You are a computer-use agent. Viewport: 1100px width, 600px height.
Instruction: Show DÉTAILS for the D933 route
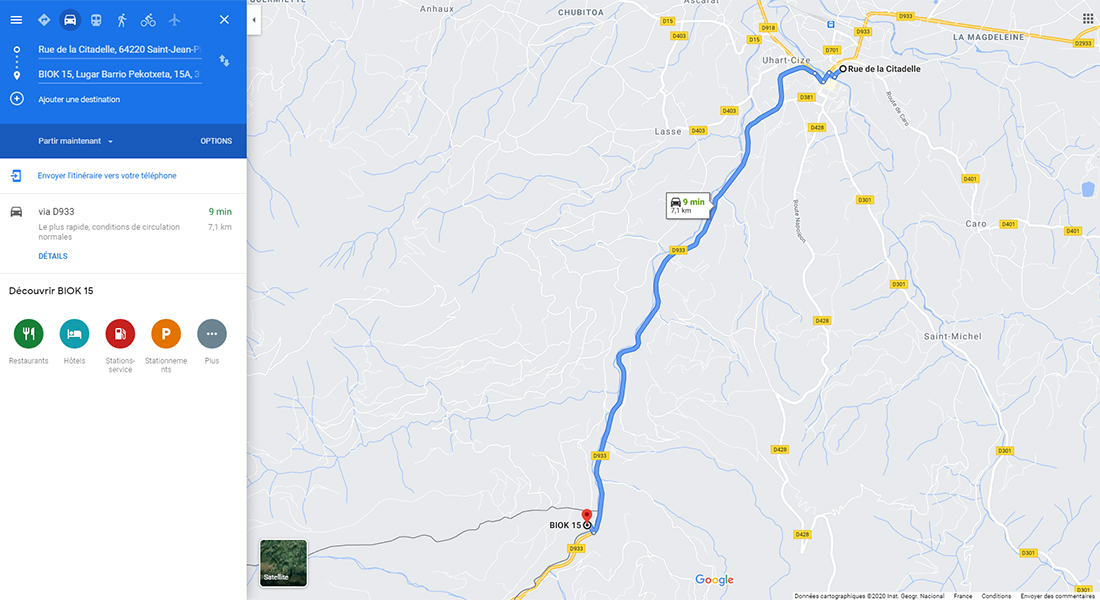pos(53,256)
